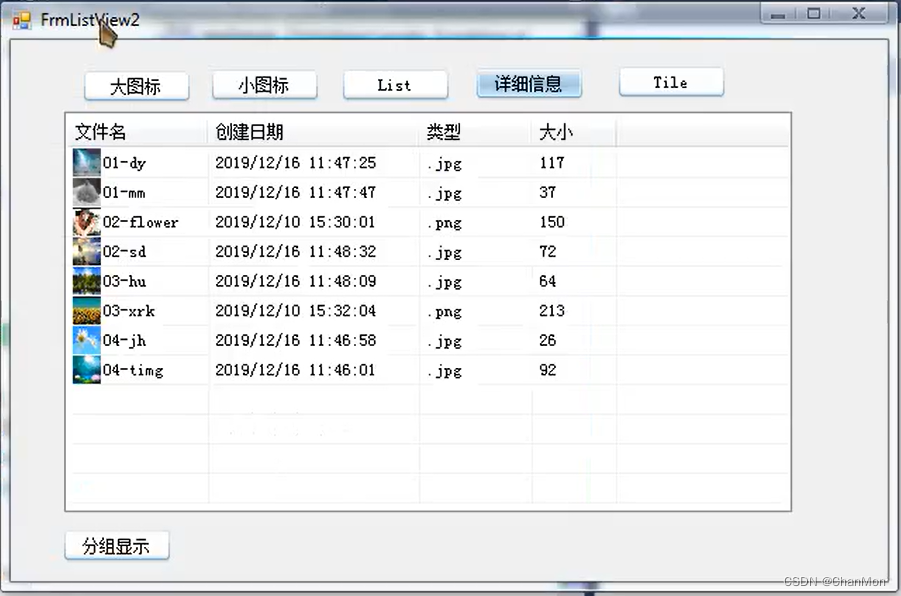Select thumbnail of 01-mm row
The width and height of the screenshot is (901, 596).
pos(87,192)
